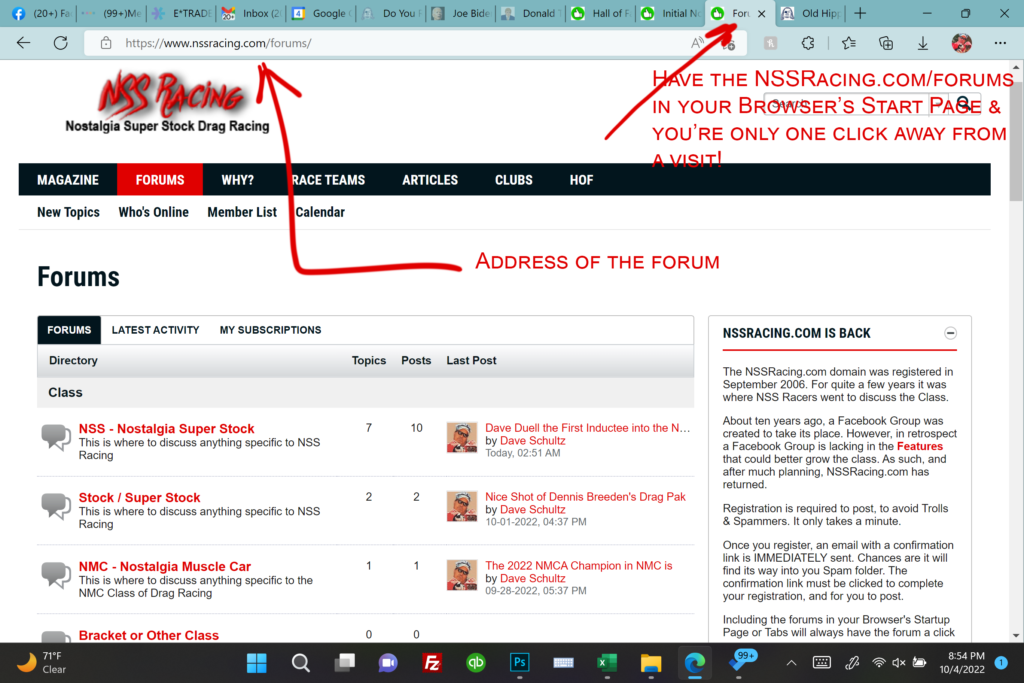Refresh the NSS Racing forums page

(x=61, y=43)
